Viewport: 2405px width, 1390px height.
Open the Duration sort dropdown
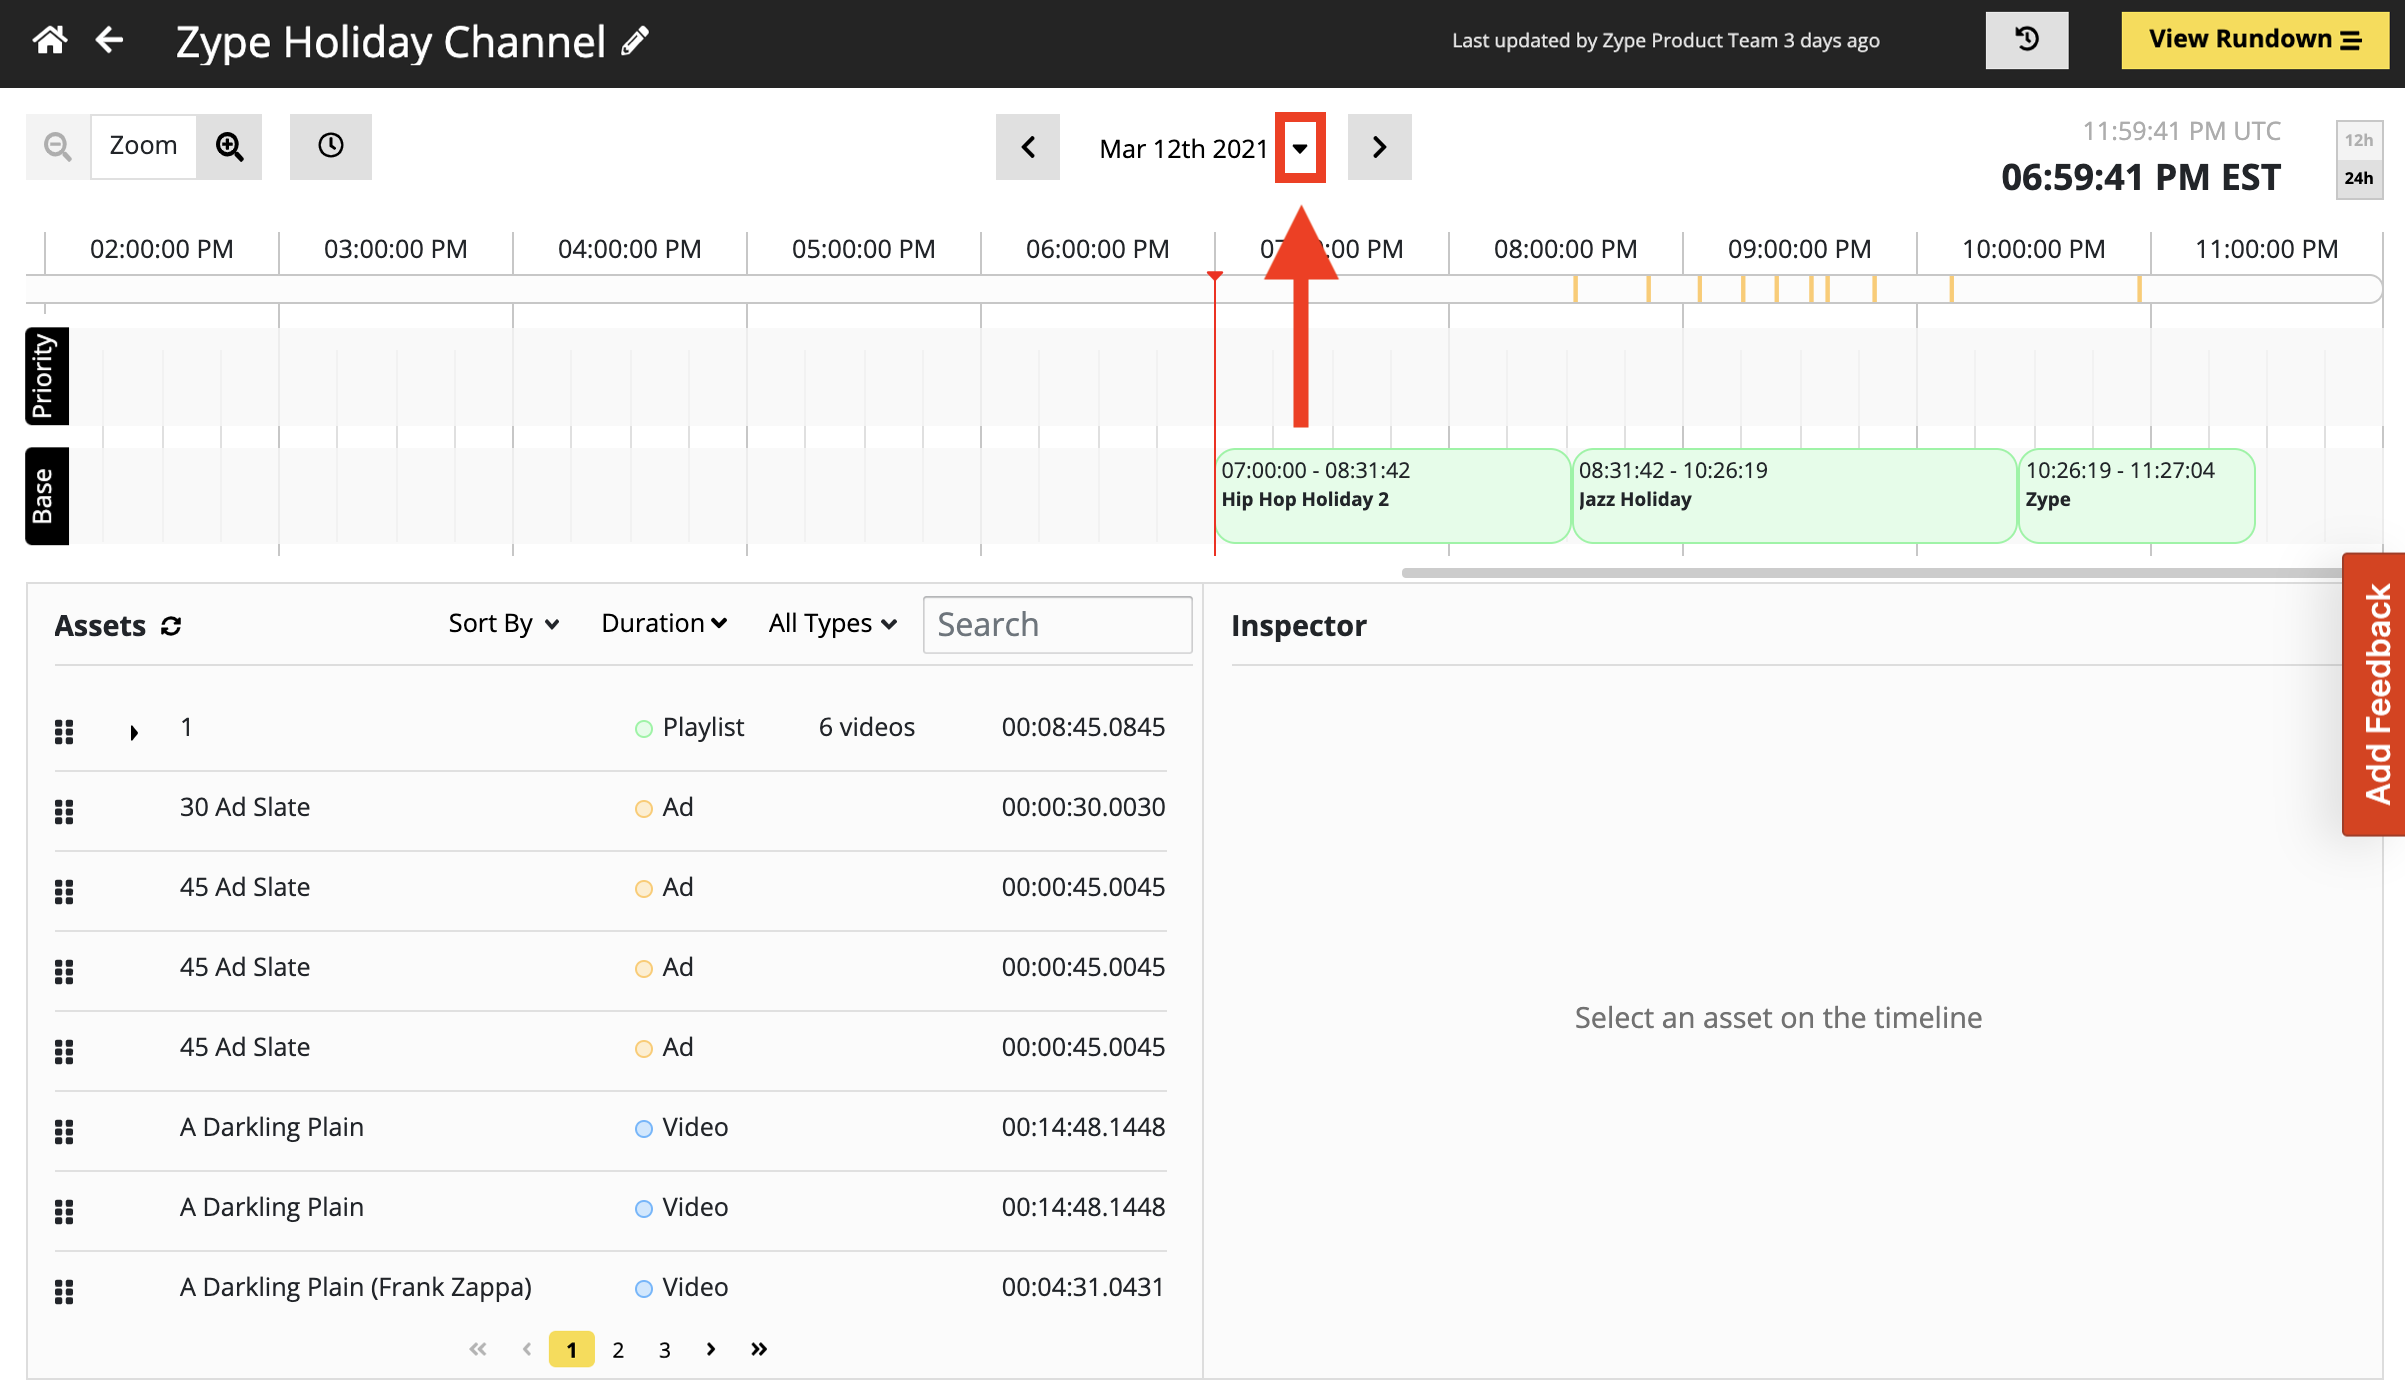point(664,624)
